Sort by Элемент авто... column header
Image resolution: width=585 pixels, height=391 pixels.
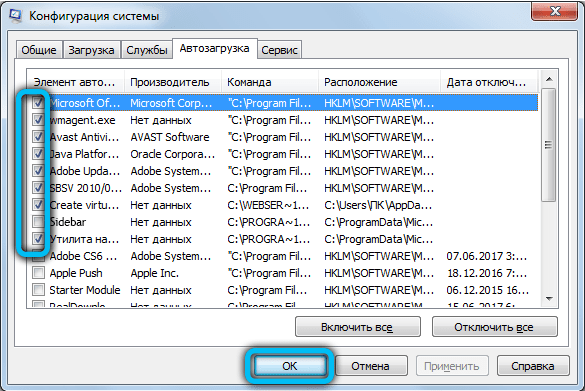[75, 82]
